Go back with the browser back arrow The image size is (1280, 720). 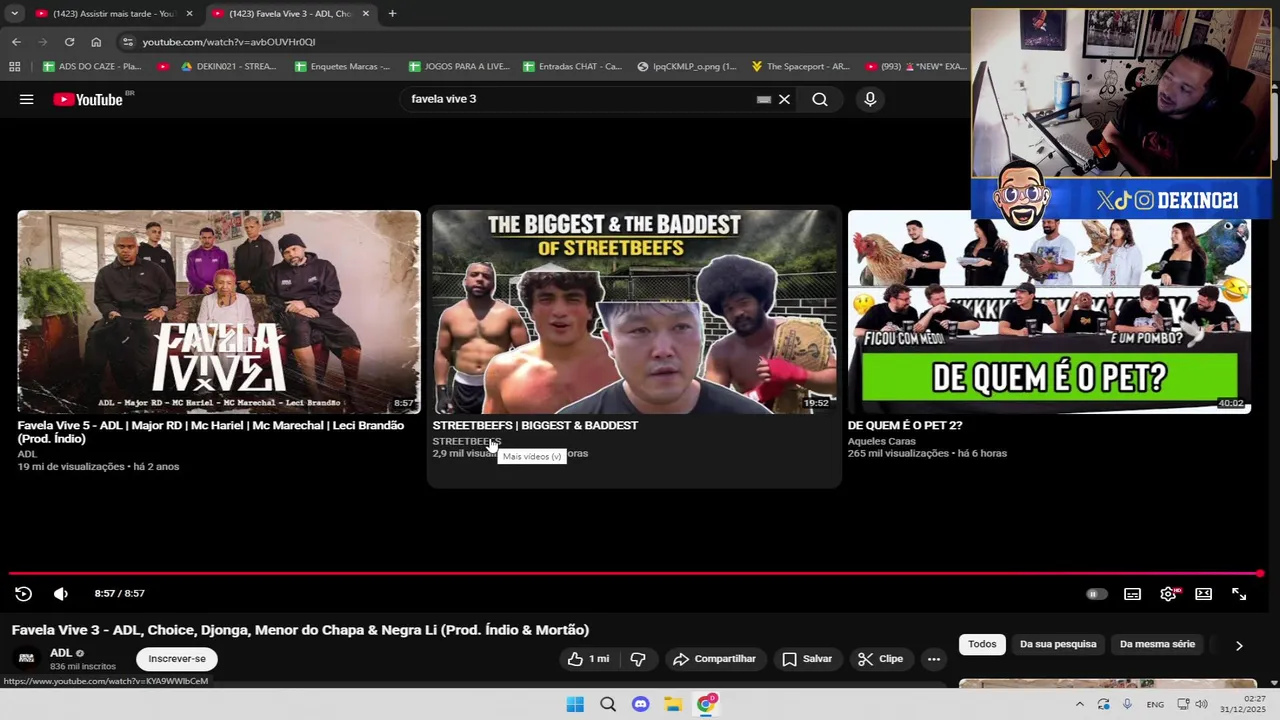coord(16,42)
